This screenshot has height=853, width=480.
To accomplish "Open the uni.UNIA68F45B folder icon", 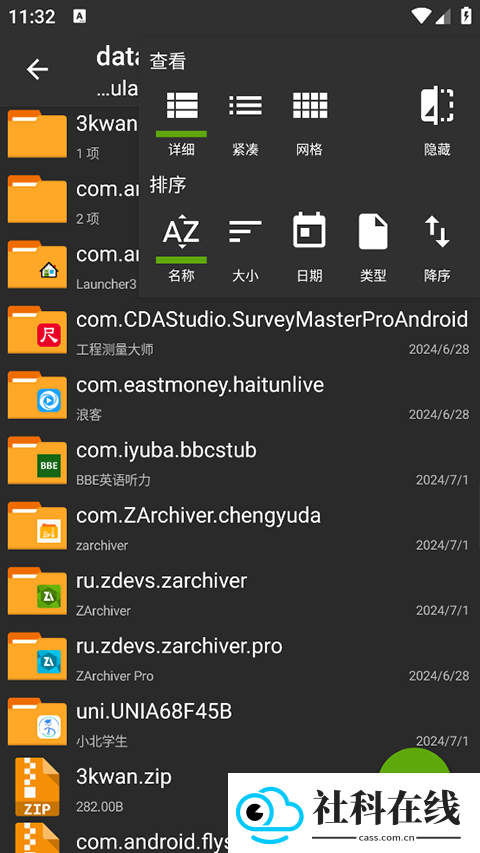I will pyautogui.click(x=37, y=721).
